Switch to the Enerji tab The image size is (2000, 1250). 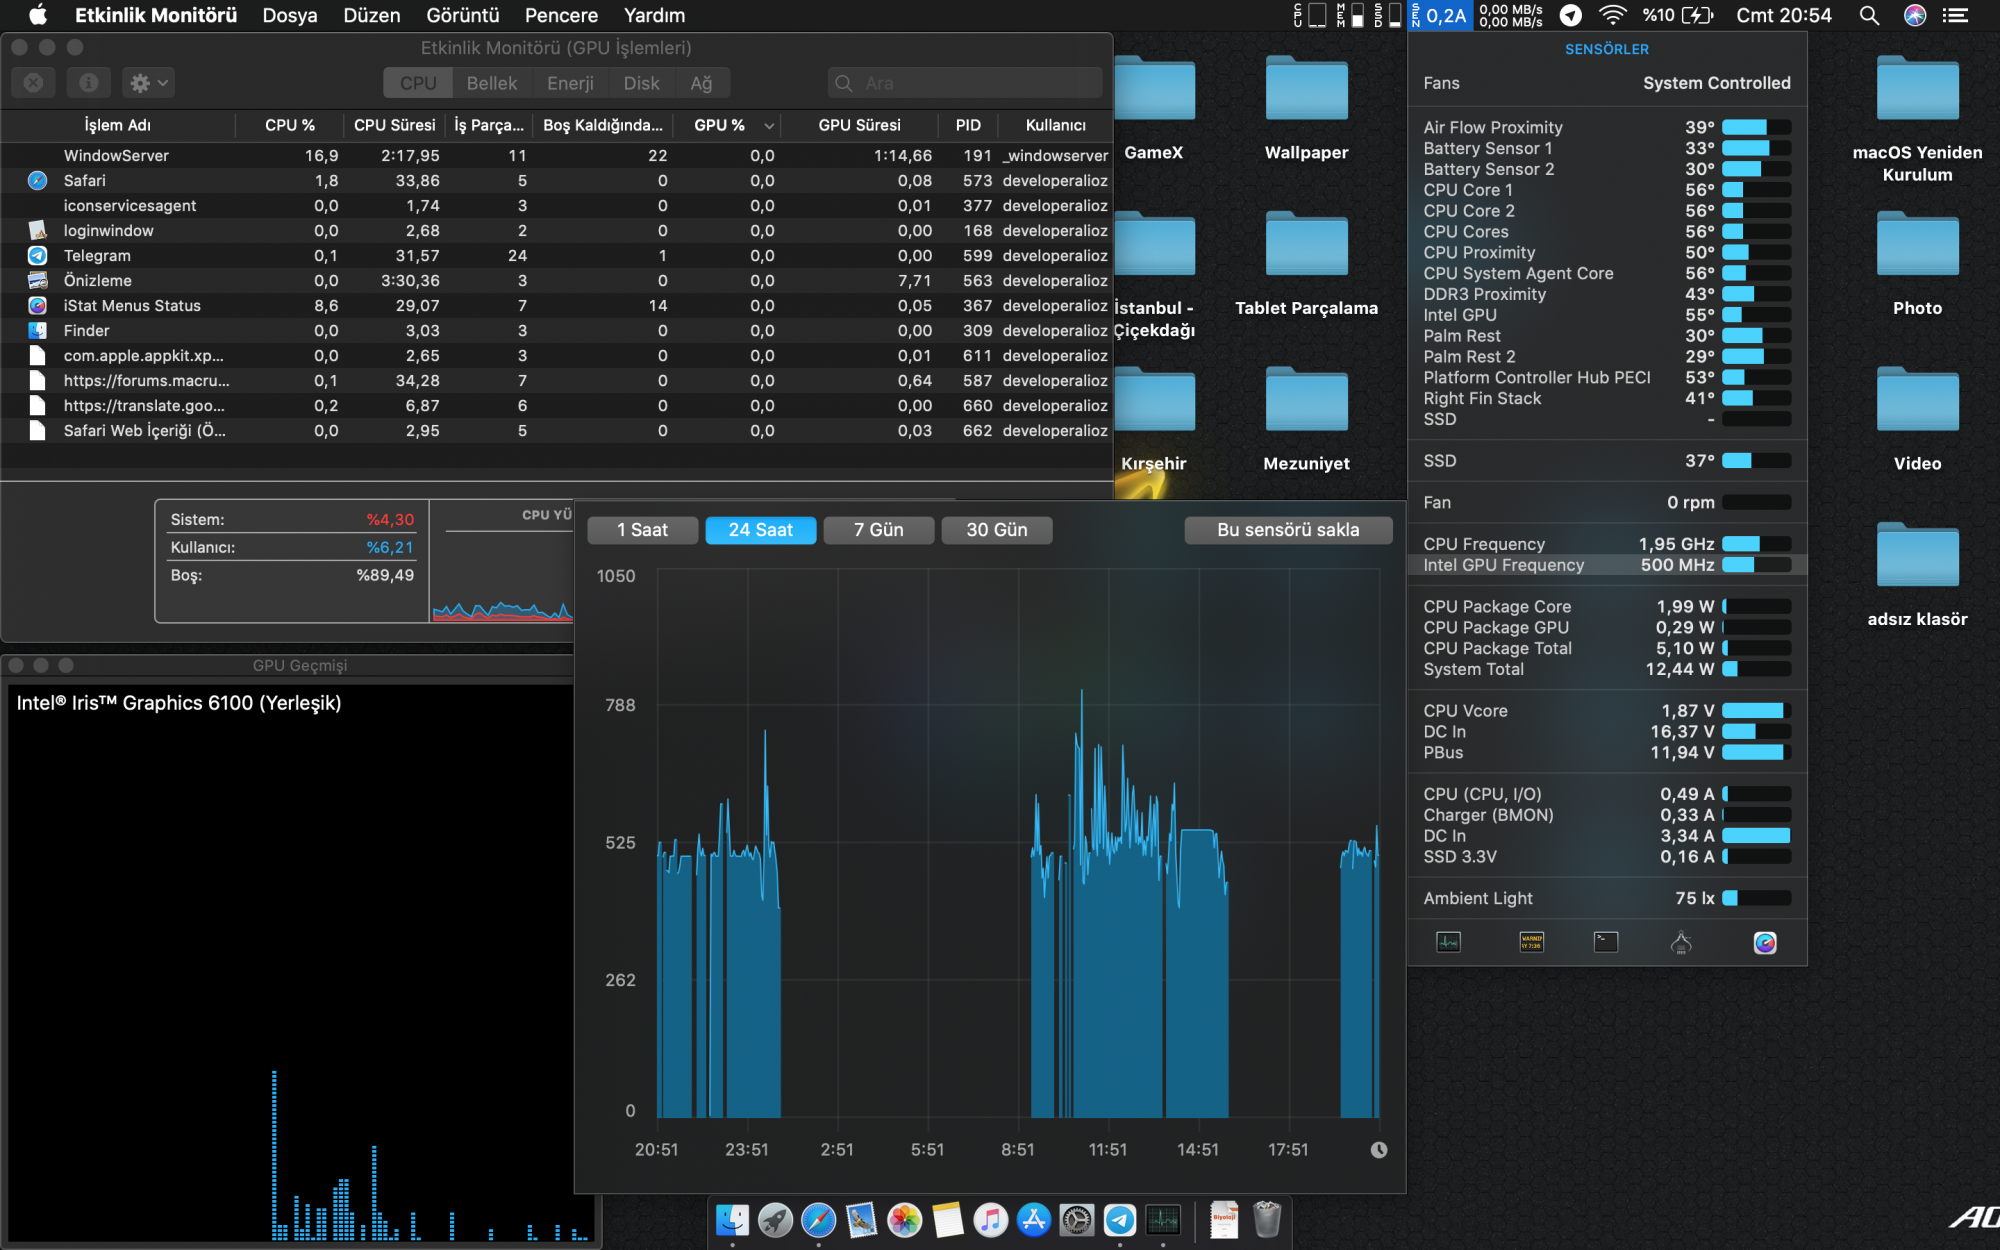[570, 83]
